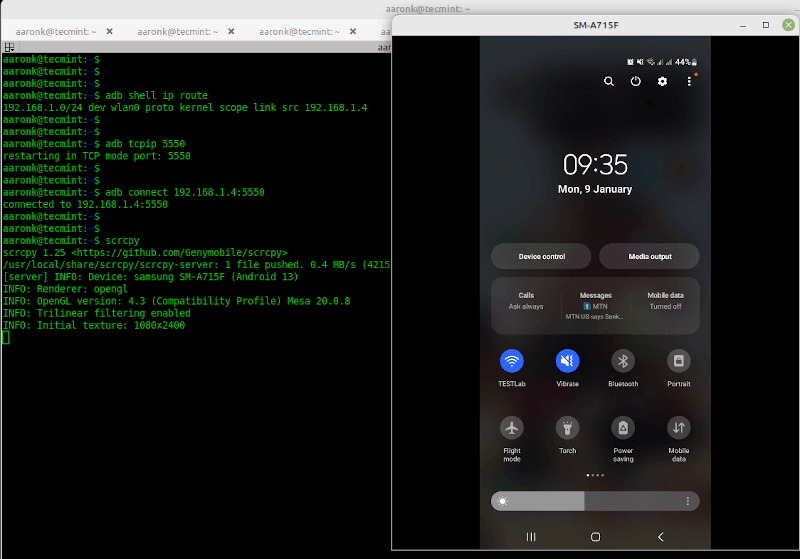Turn on the Torch tile
The image size is (800, 559).
coord(567,428)
